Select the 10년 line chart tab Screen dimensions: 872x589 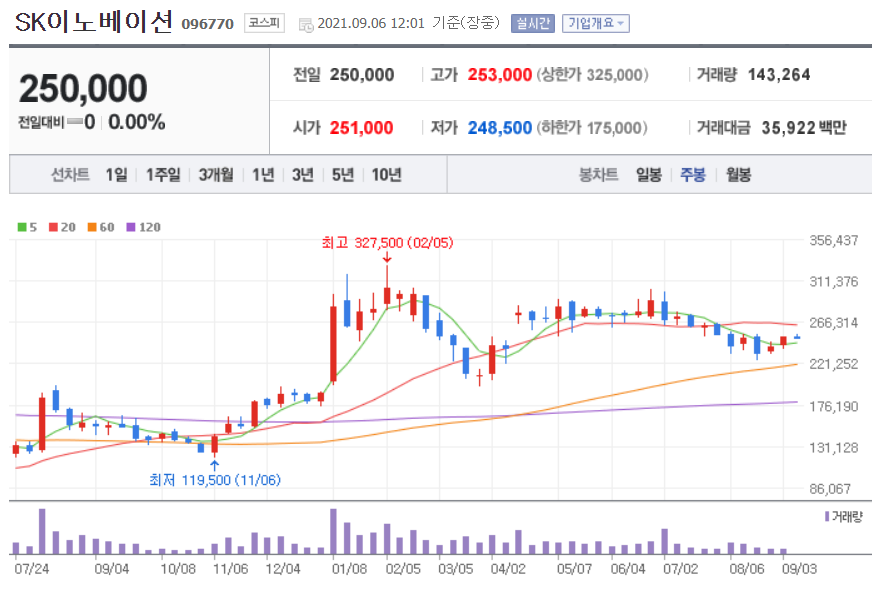point(387,175)
